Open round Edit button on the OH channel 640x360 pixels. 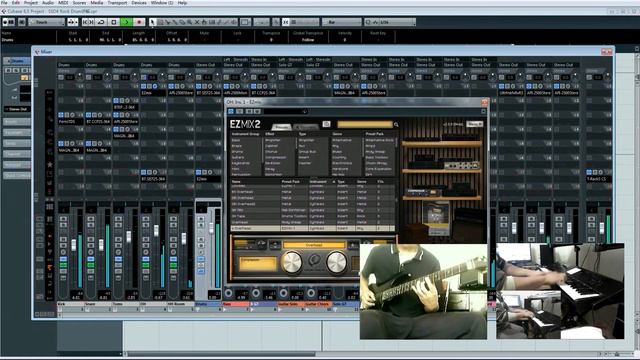tap(146, 252)
